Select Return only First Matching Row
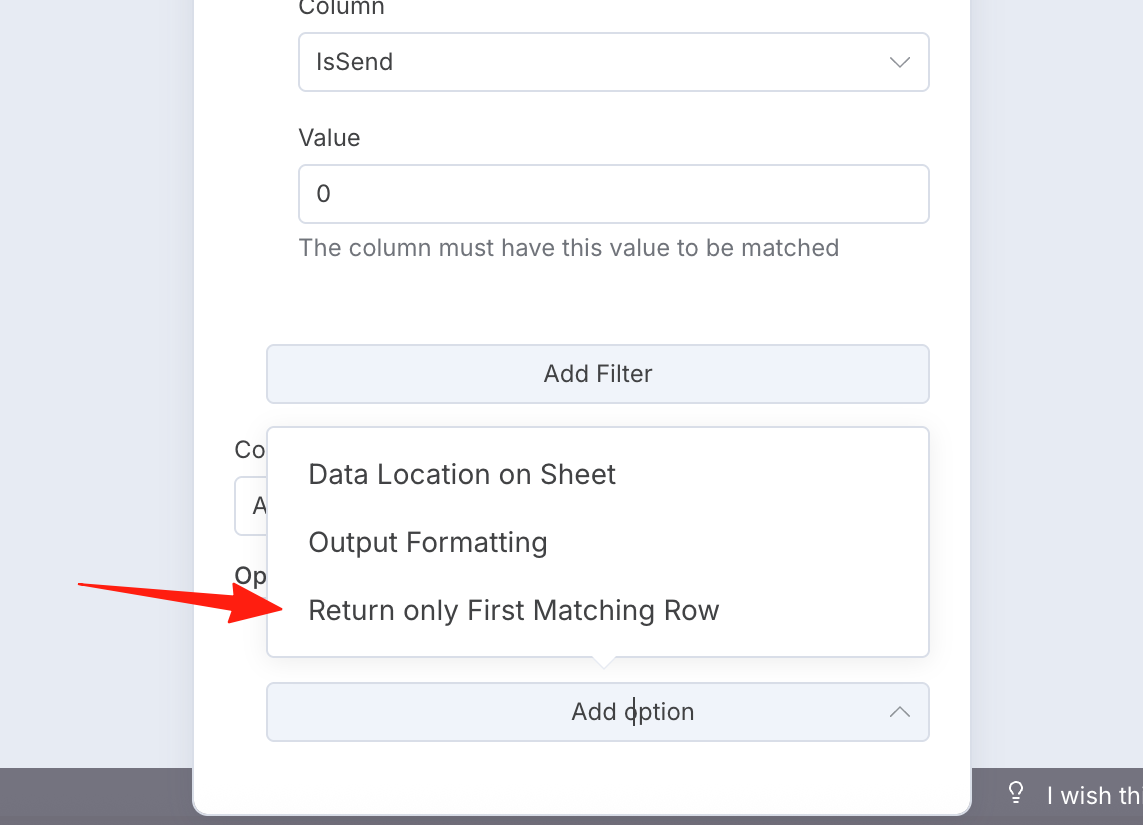1144x826 pixels. tap(514, 611)
